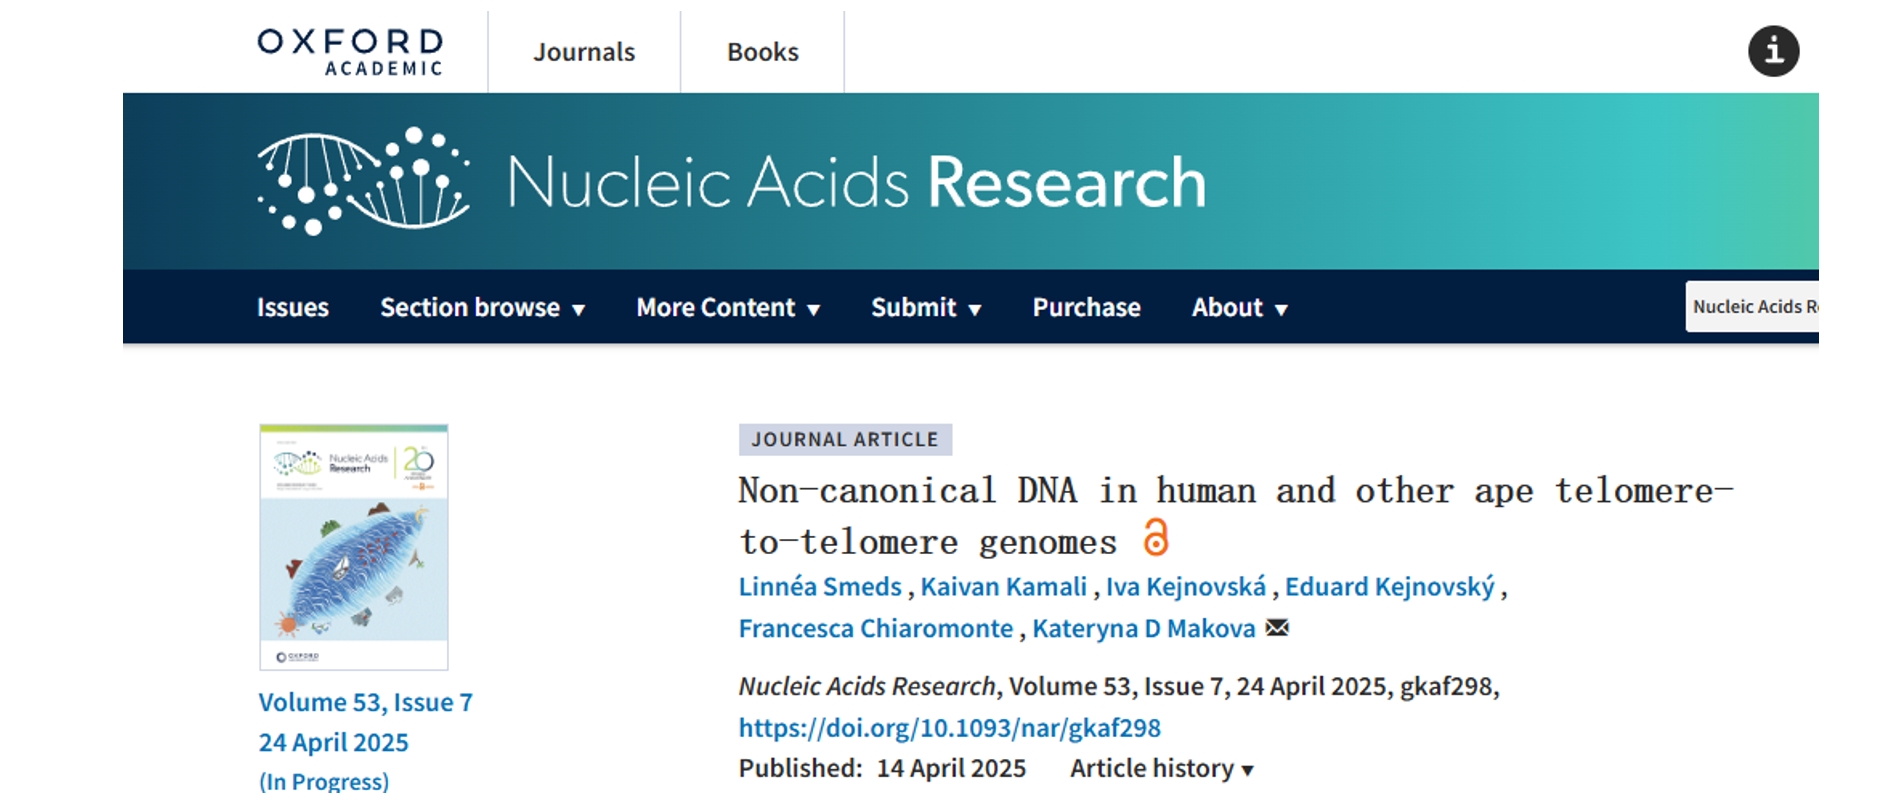This screenshot has width=1901, height=811.
Task: Select the Purchase menu item
Action: (1086, 307)
